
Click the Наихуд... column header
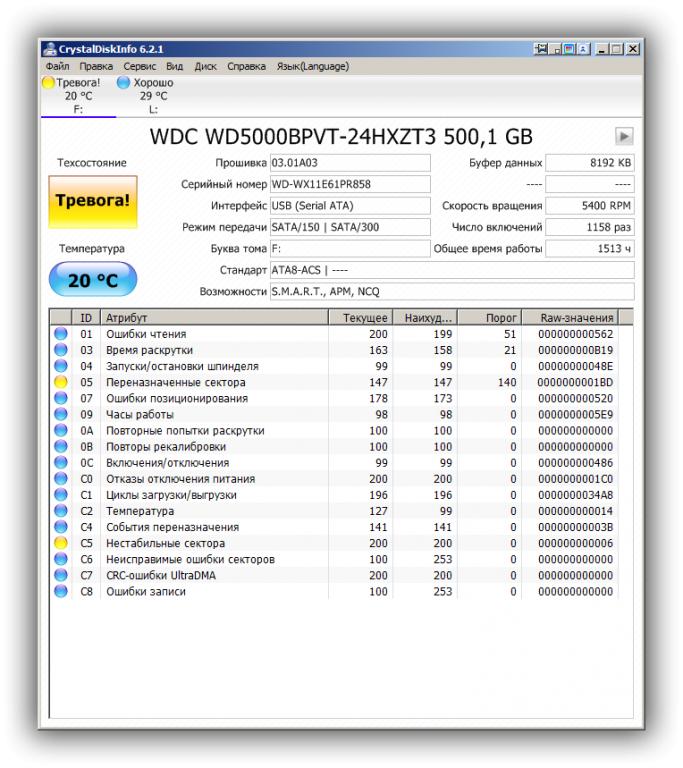(425, 318)
